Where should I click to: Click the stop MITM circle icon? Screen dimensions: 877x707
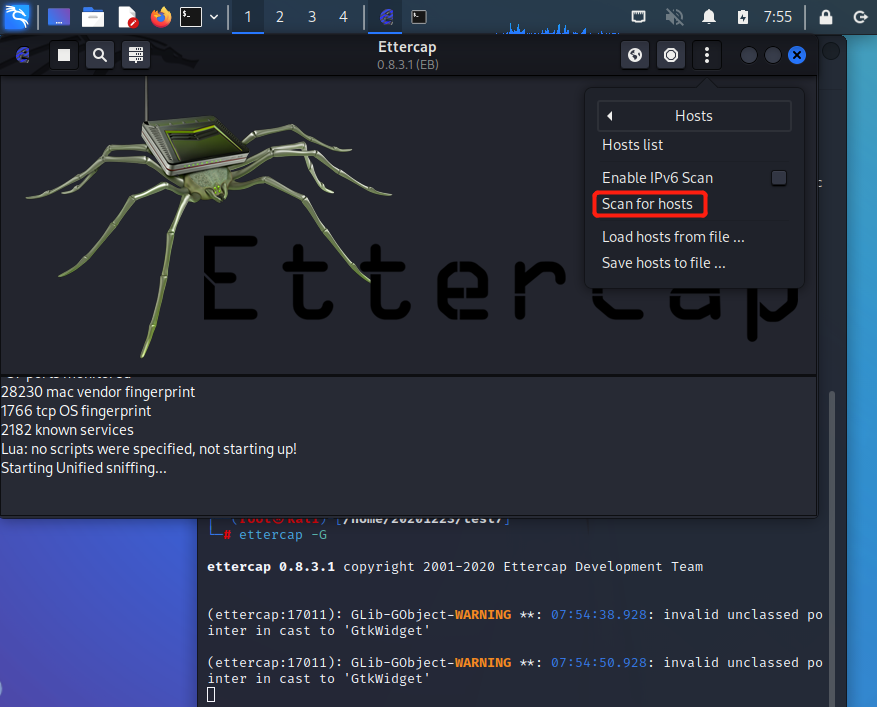[671, 55]
